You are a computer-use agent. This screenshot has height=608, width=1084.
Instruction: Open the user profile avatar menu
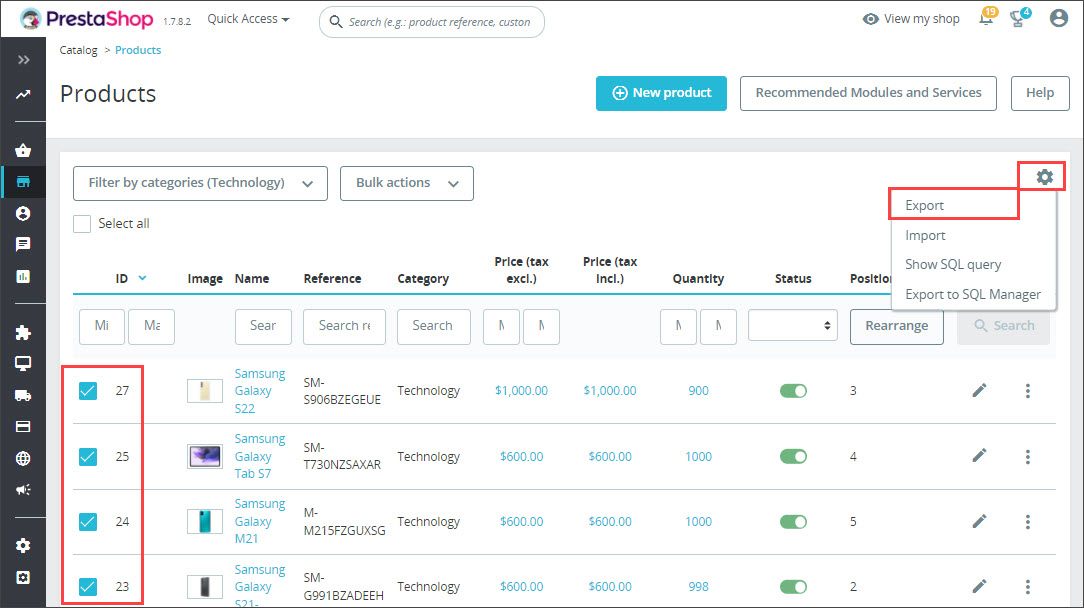click(x=1058, y=18)
